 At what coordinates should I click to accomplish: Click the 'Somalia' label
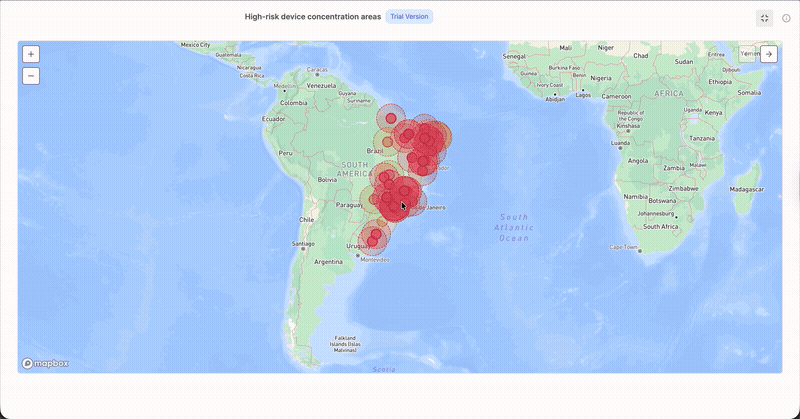click(749, 93)
